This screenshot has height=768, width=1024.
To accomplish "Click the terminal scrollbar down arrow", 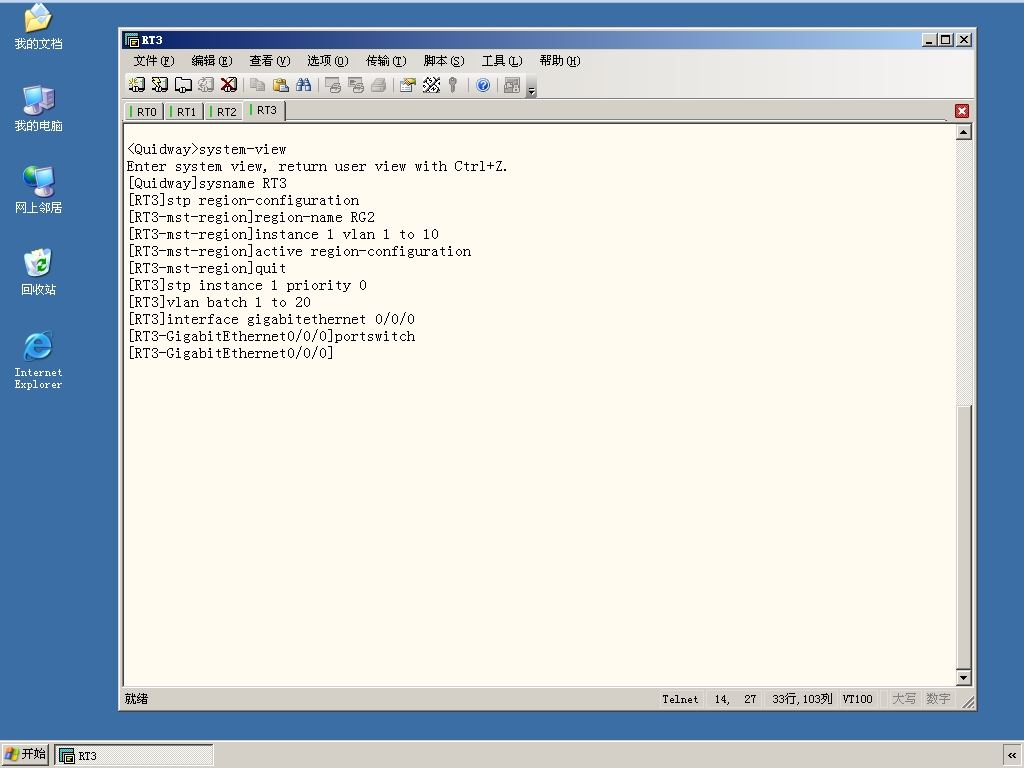I will pyautogui.click(x=963, y=677).
